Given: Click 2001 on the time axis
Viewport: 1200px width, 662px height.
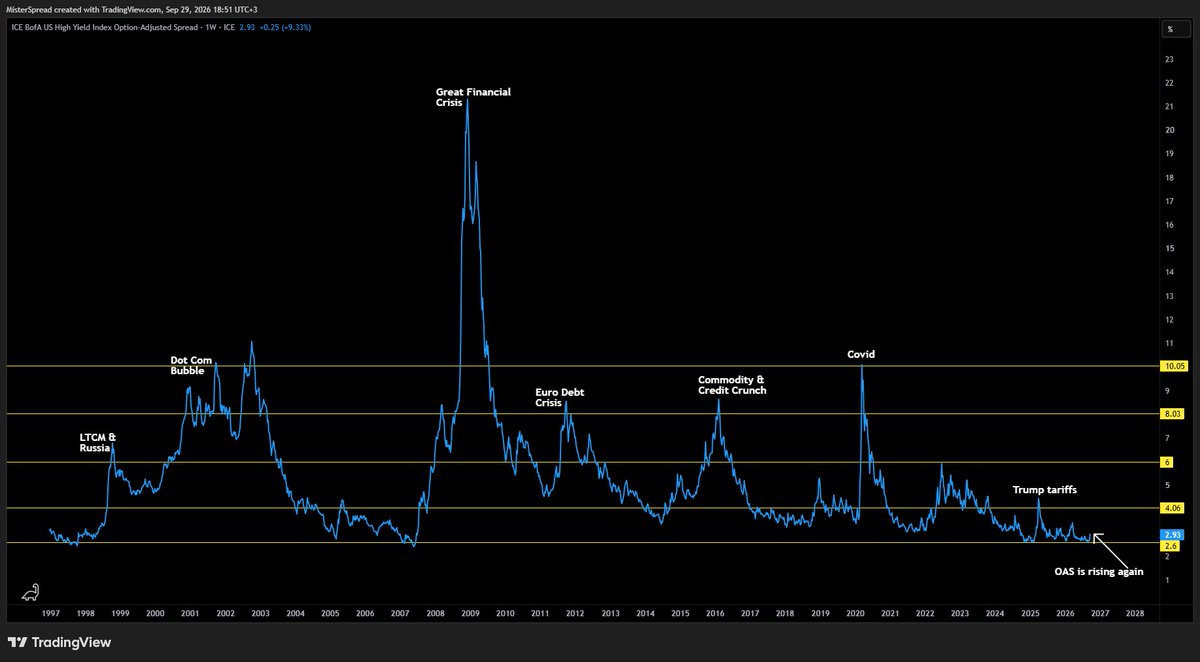Looking at the screenshot, I should coord(190,612).
